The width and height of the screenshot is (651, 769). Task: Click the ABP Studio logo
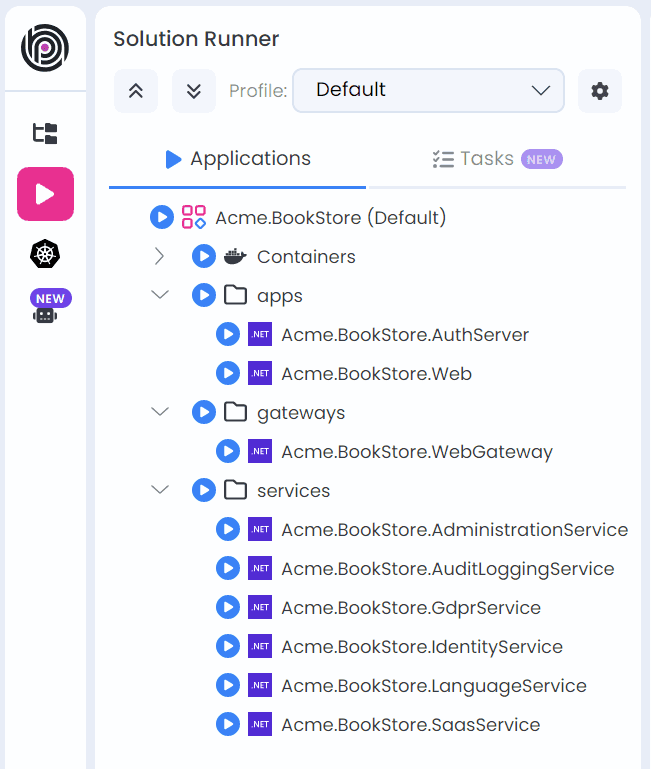45,47
